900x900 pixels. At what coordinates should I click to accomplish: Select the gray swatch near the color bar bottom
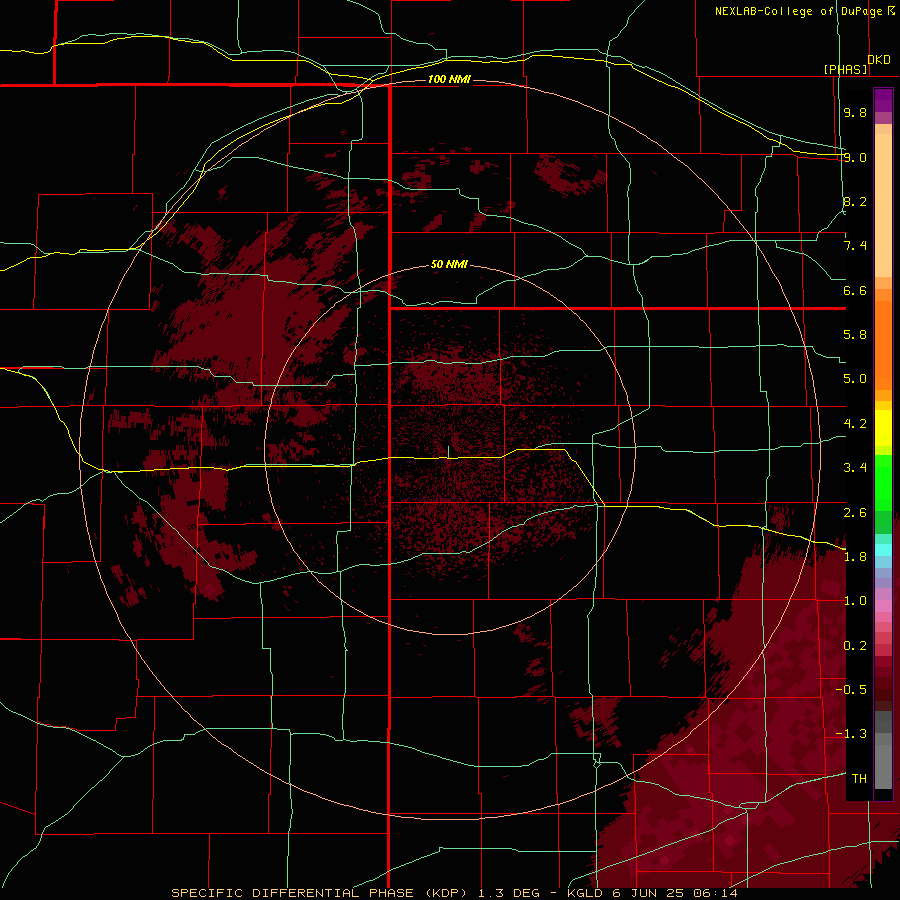883,763
